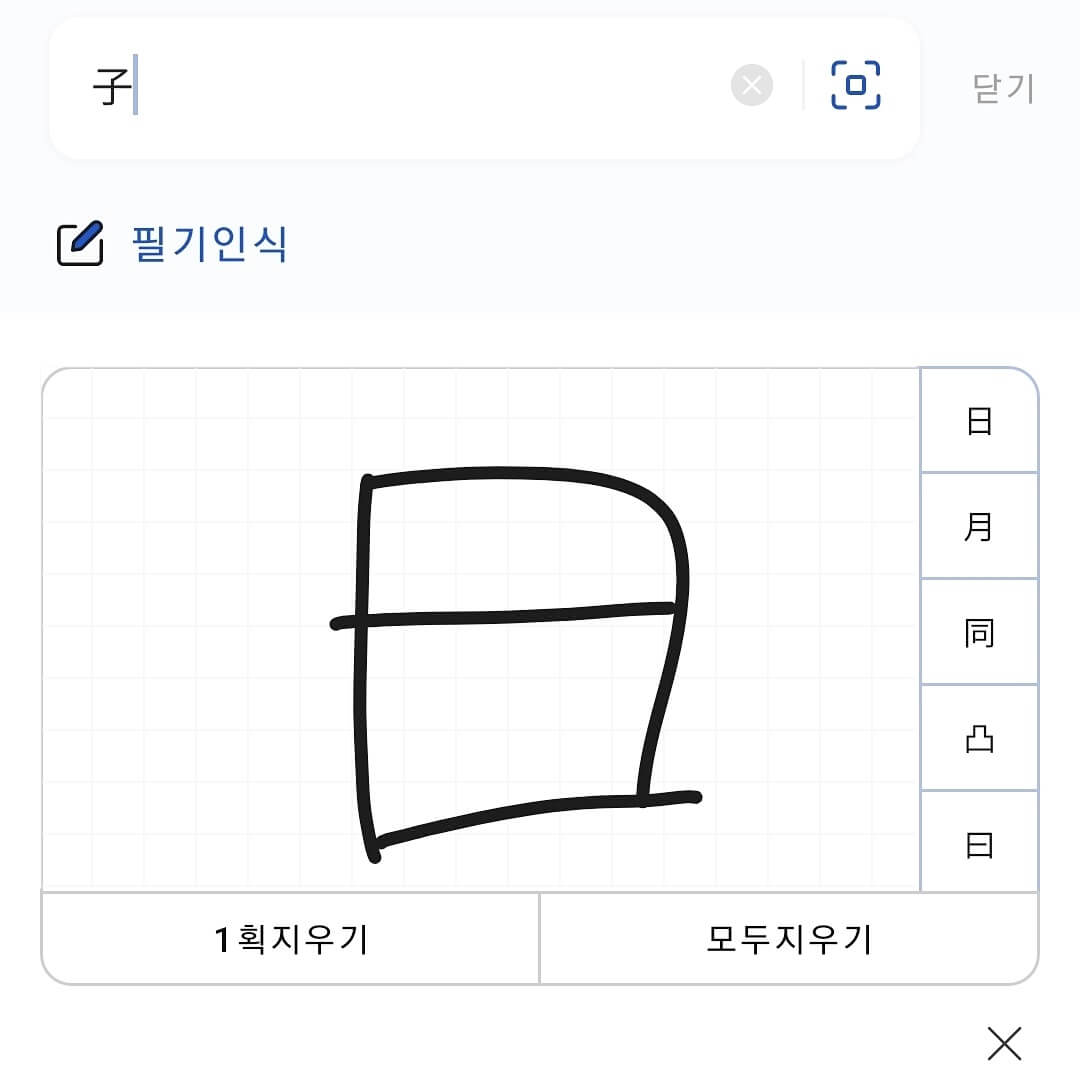Click the X close icon at bottom
Viewport: 1080px width, 1079px height.
pos(1004,1043)
